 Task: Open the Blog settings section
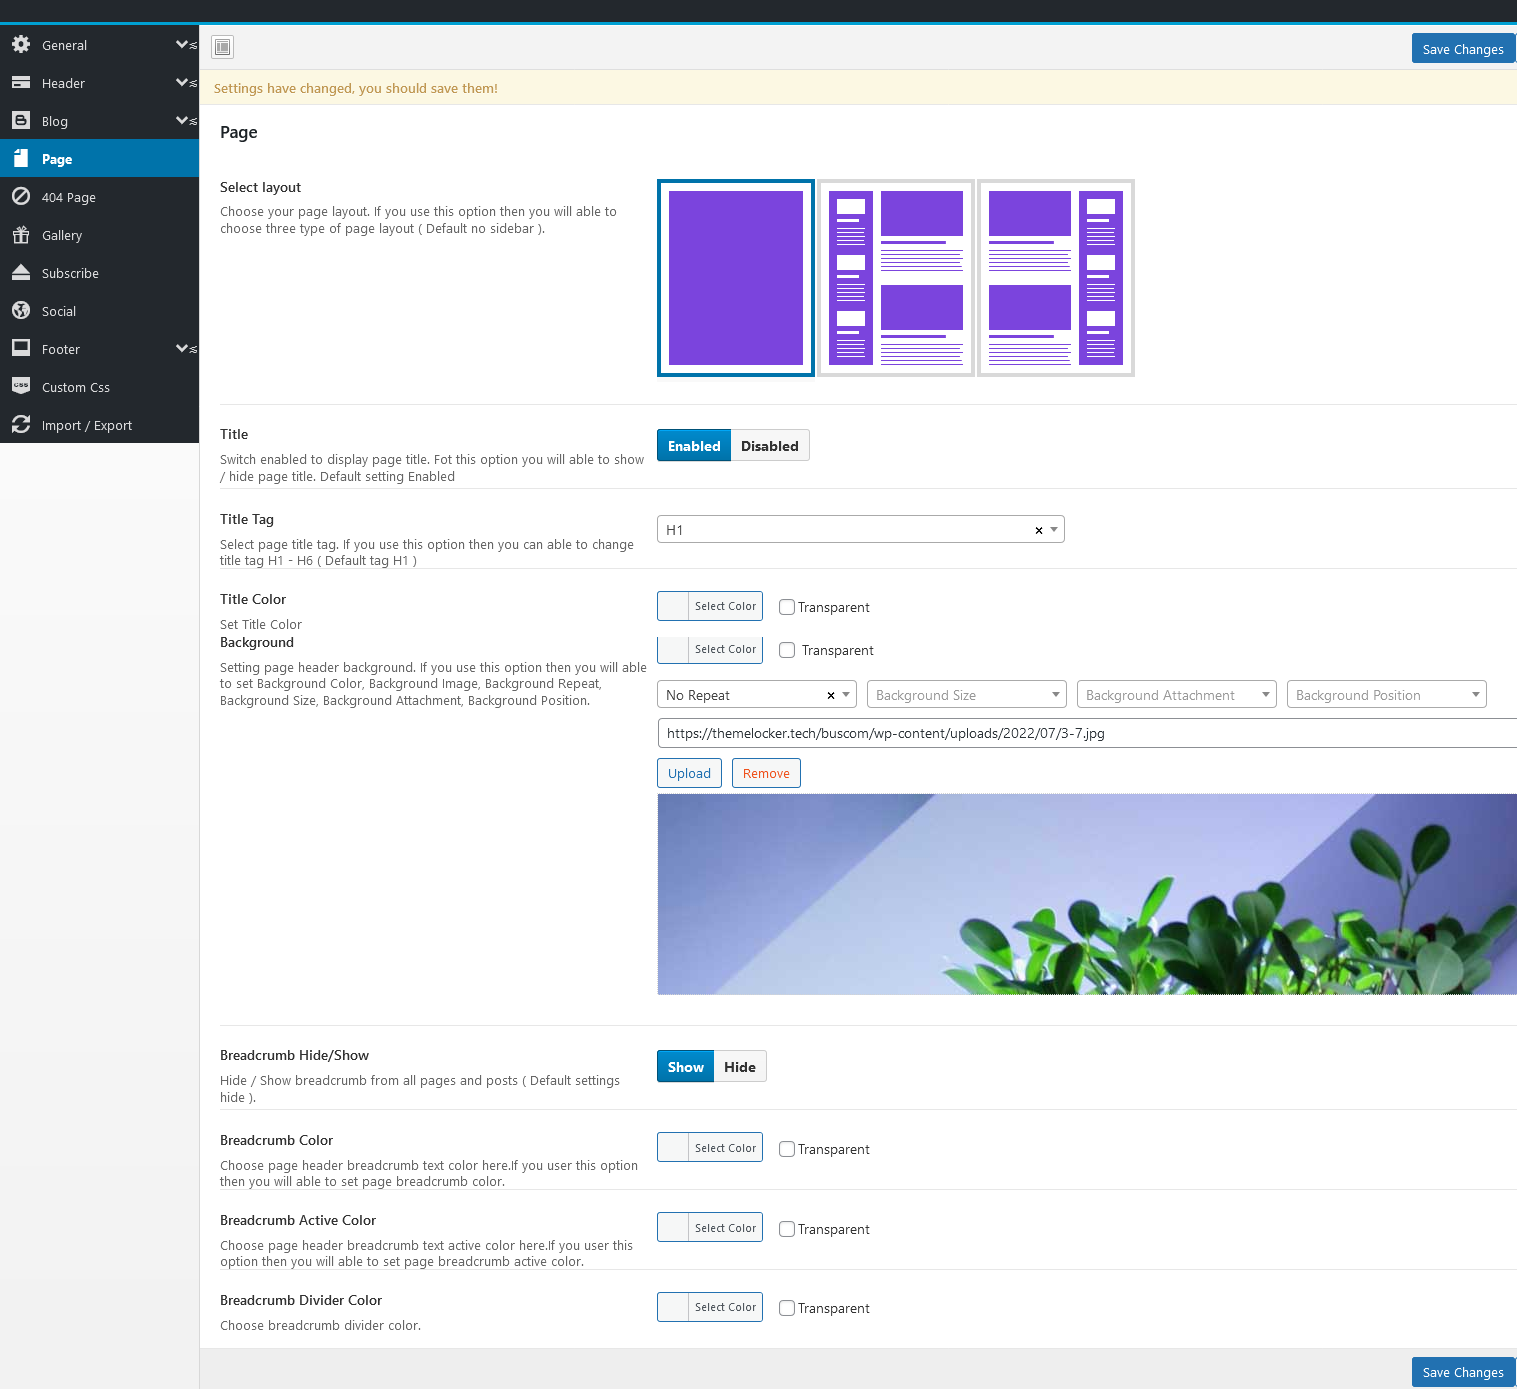tap(55, 121)
